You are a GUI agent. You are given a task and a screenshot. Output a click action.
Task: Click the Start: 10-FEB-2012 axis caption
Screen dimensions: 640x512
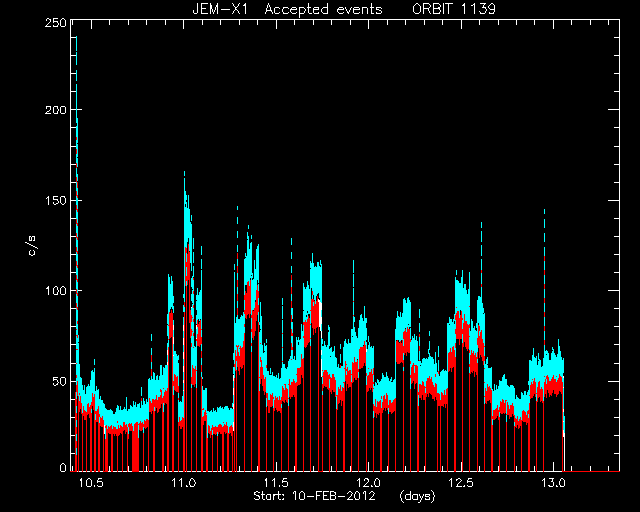(314, 496)
